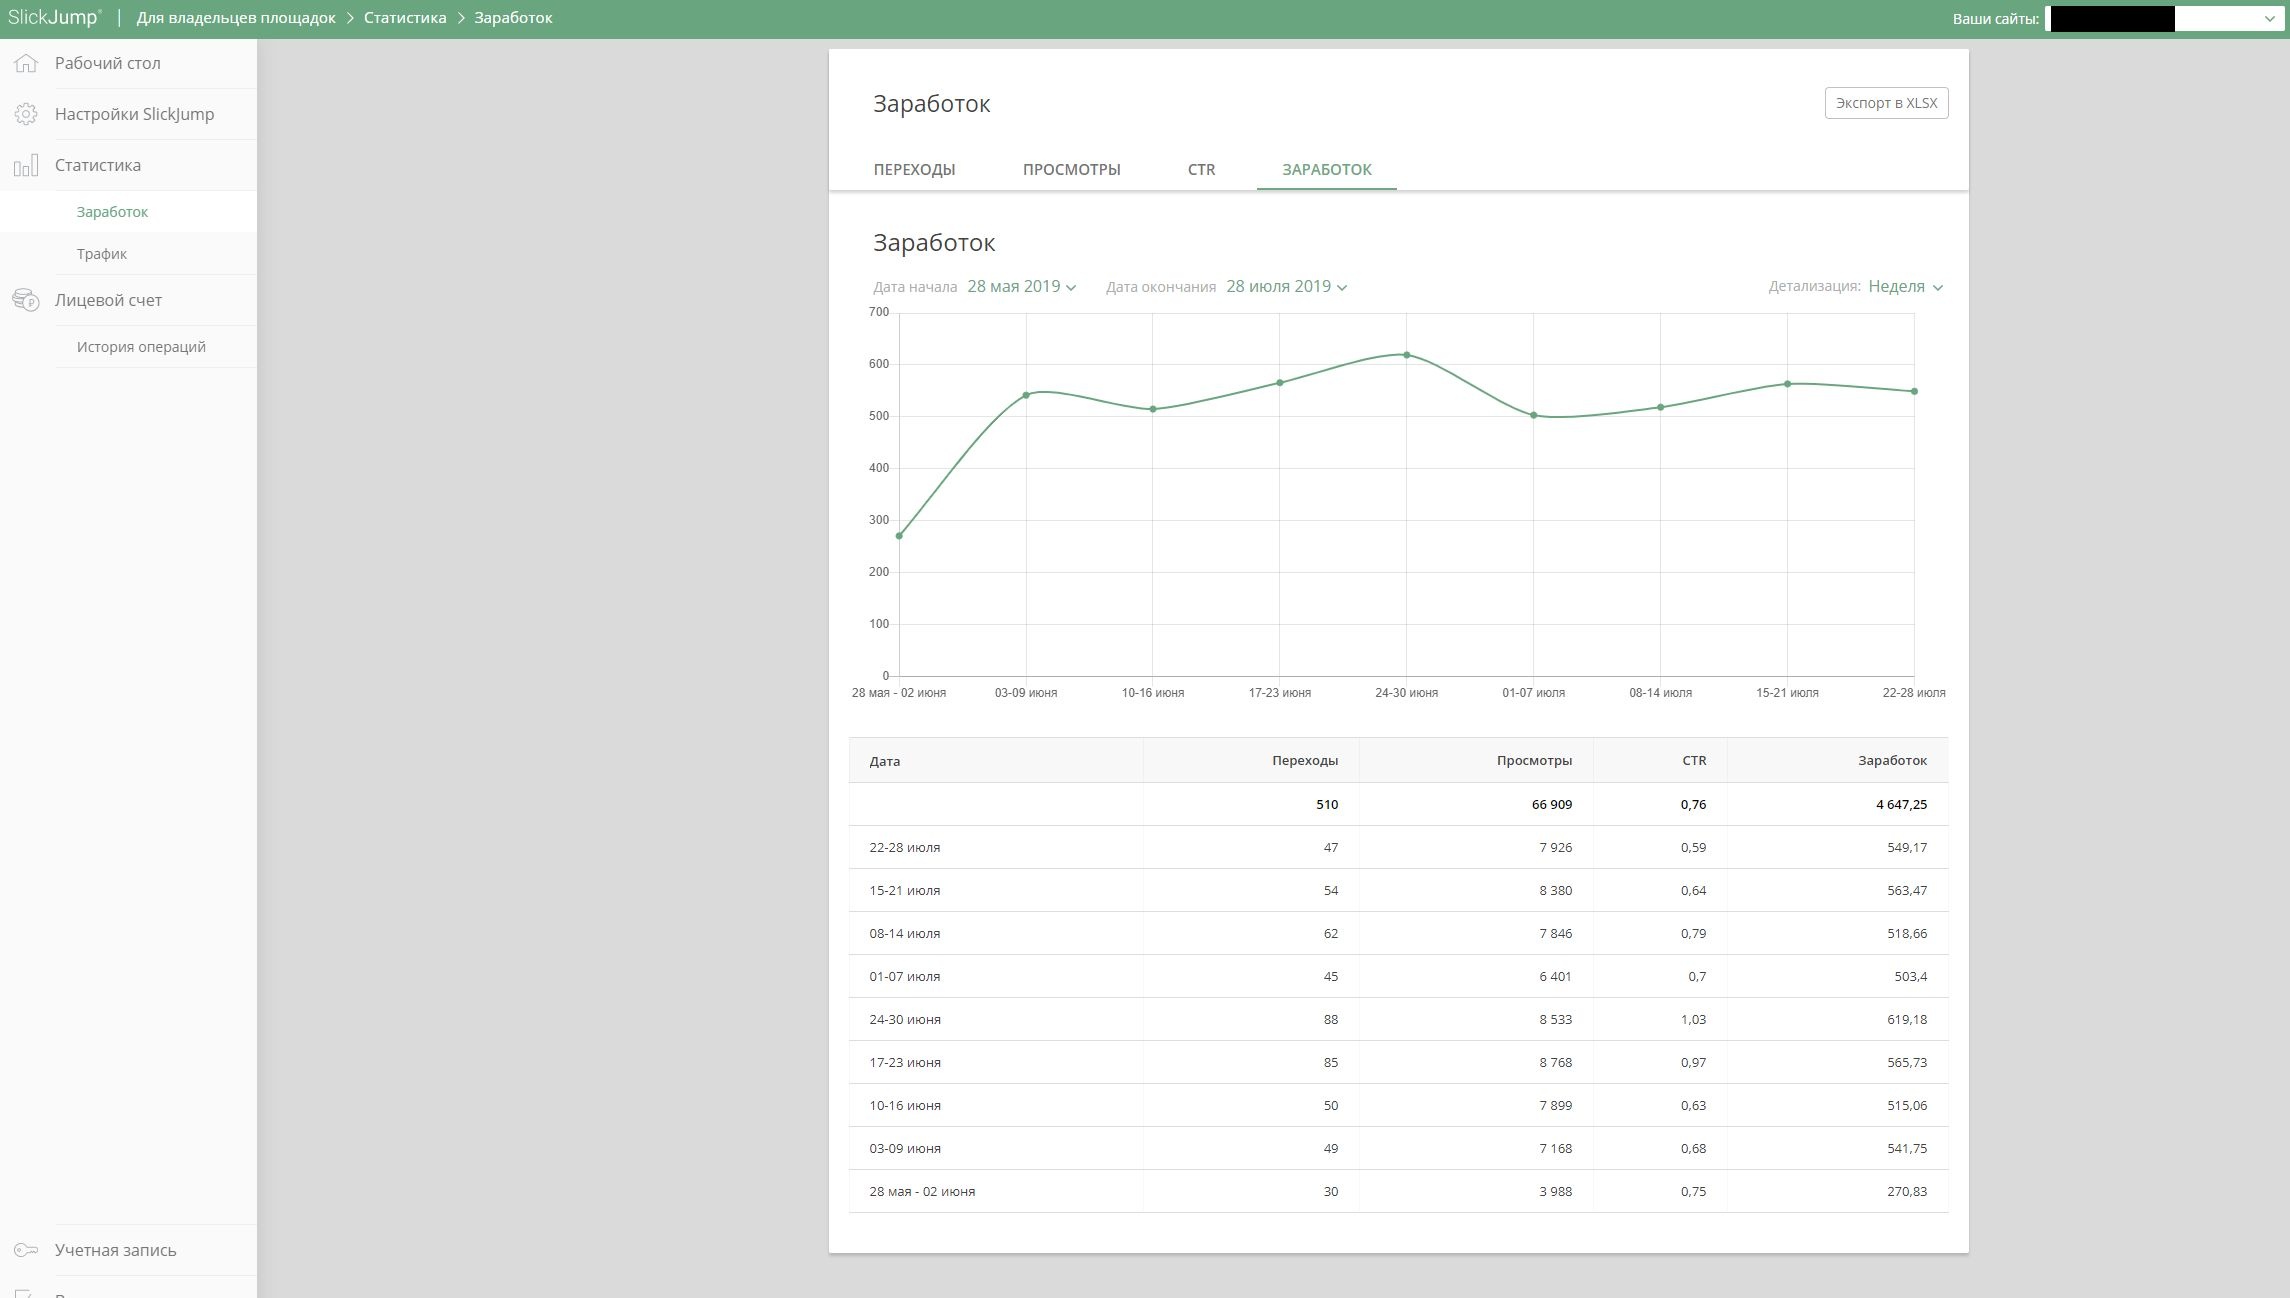Click the Статистика breadcrumb link
Image resolution: width=2290 pixels, height=1298 pixels.
(405, 18)
